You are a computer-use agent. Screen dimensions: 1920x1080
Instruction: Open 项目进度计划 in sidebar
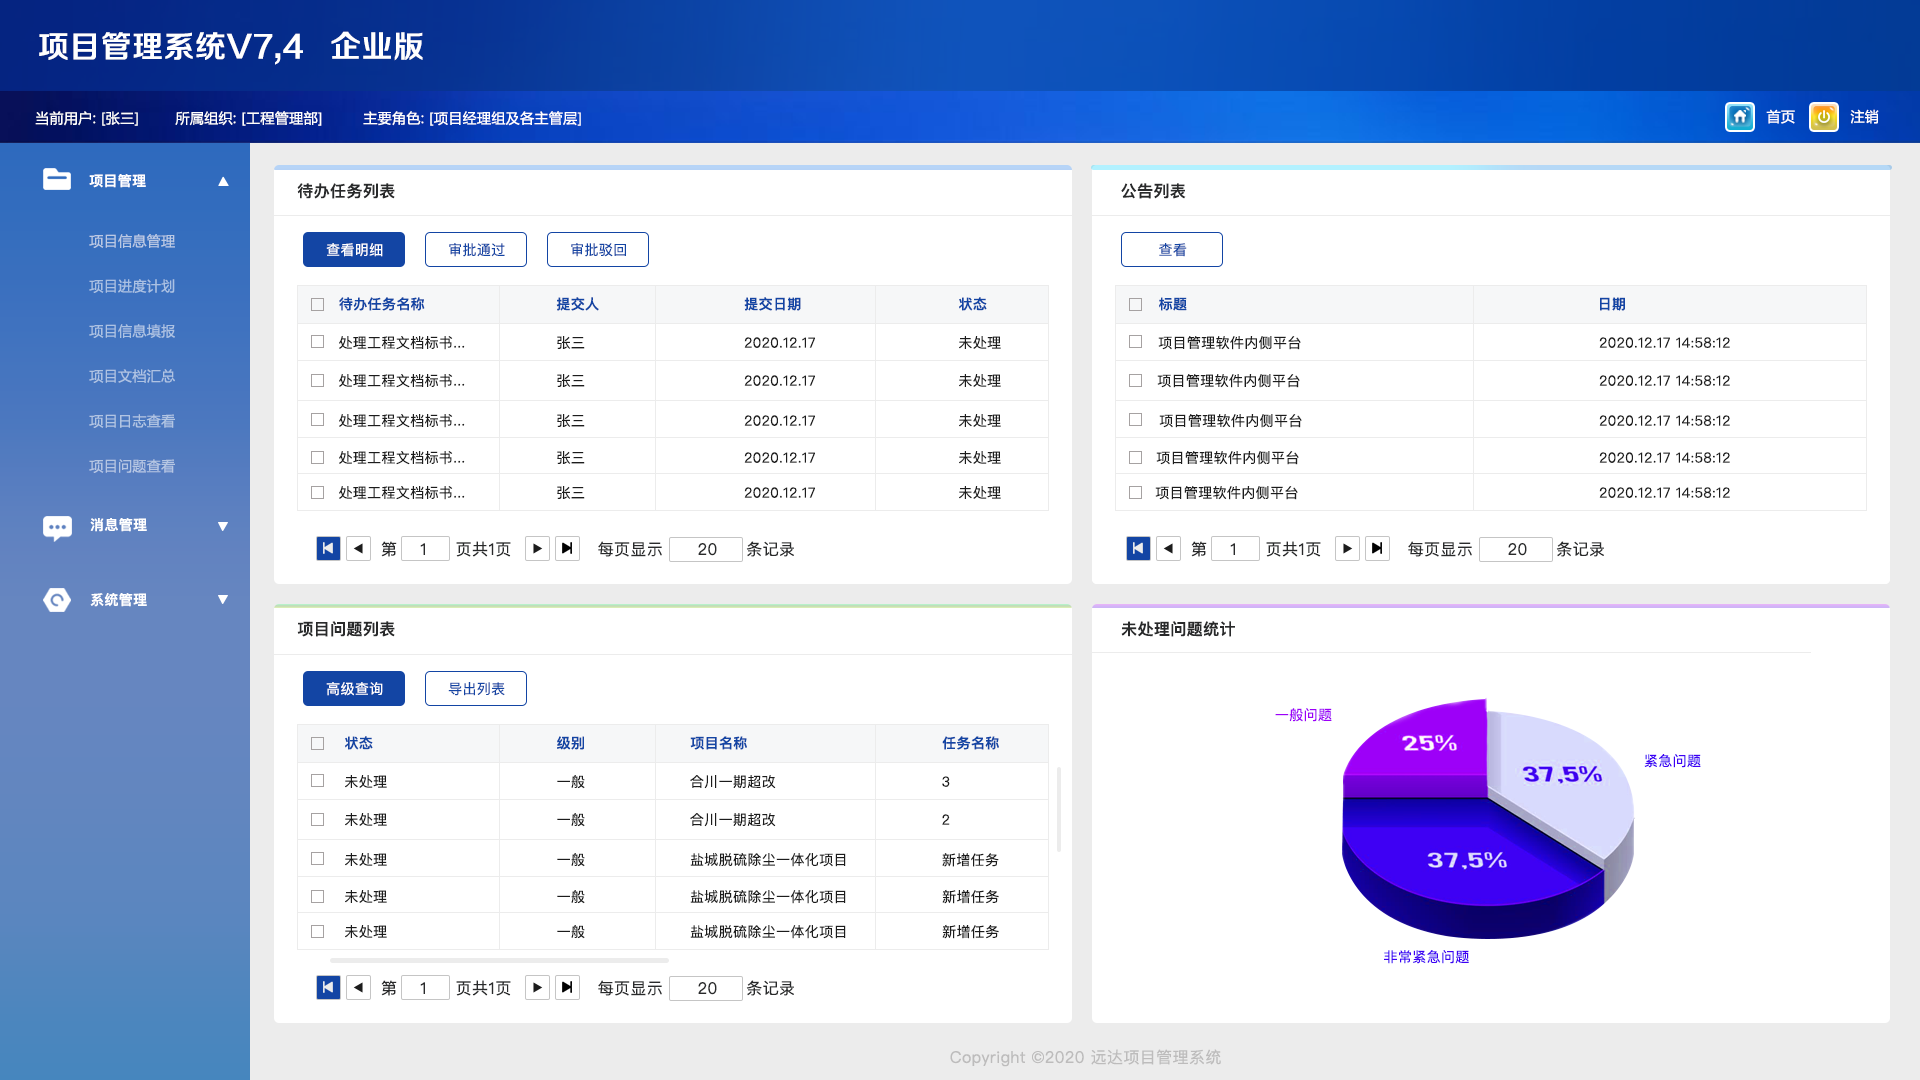point(132,286)
